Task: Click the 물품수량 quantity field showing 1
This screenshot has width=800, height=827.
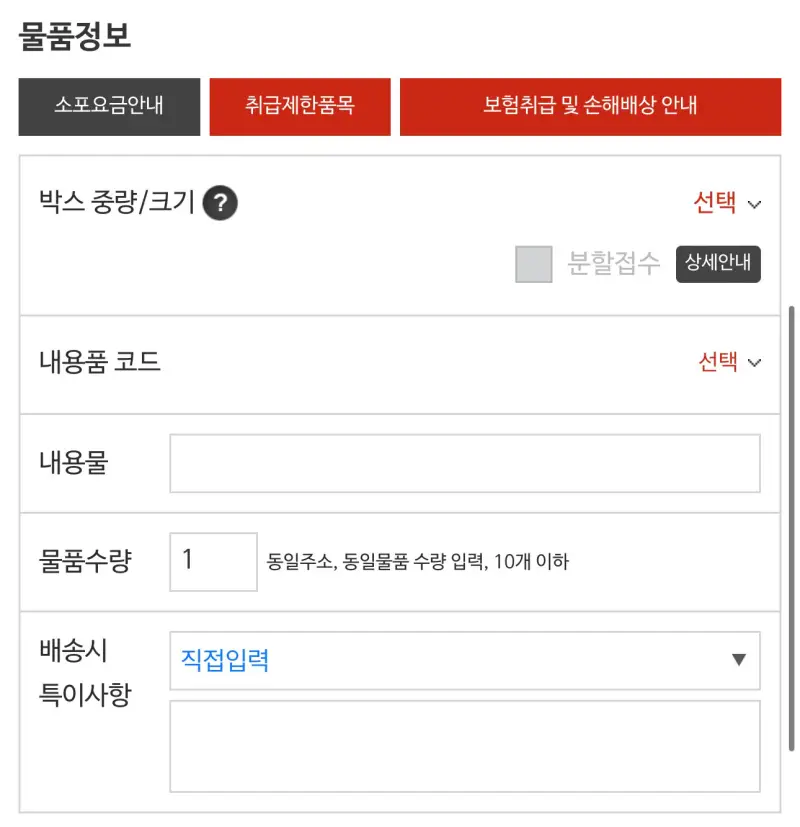Action: [x=213, y=561]
